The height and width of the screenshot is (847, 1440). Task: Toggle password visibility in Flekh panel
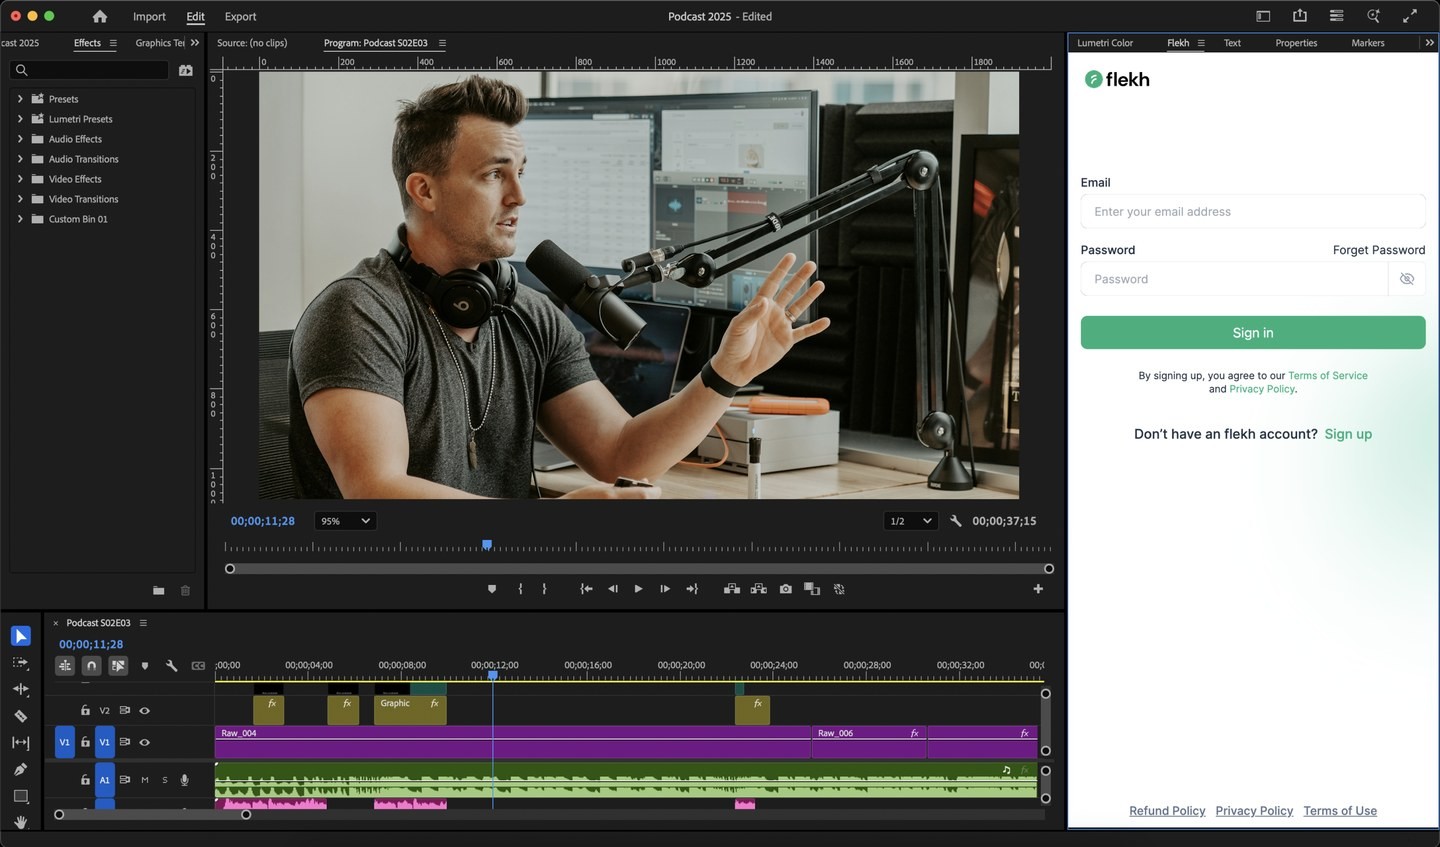tap(1407, 279)
